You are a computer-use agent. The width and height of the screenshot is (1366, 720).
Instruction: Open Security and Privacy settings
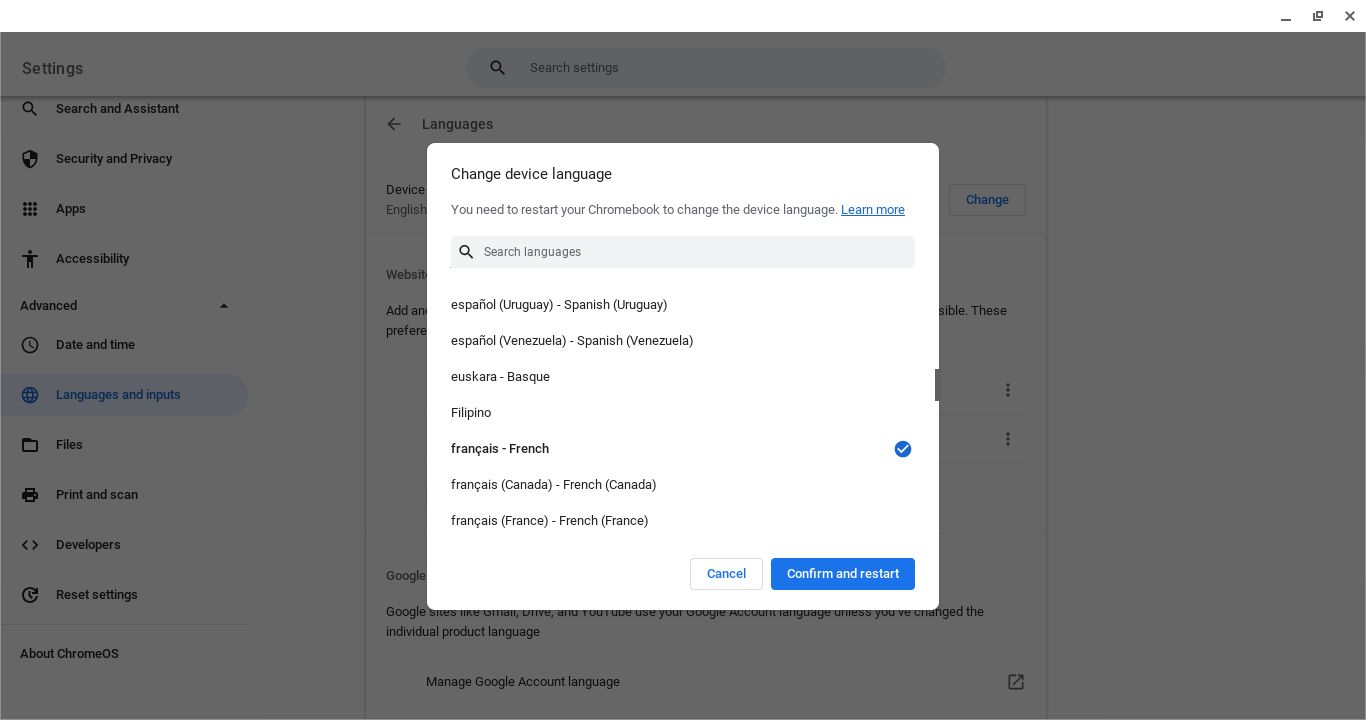[114, 159]
